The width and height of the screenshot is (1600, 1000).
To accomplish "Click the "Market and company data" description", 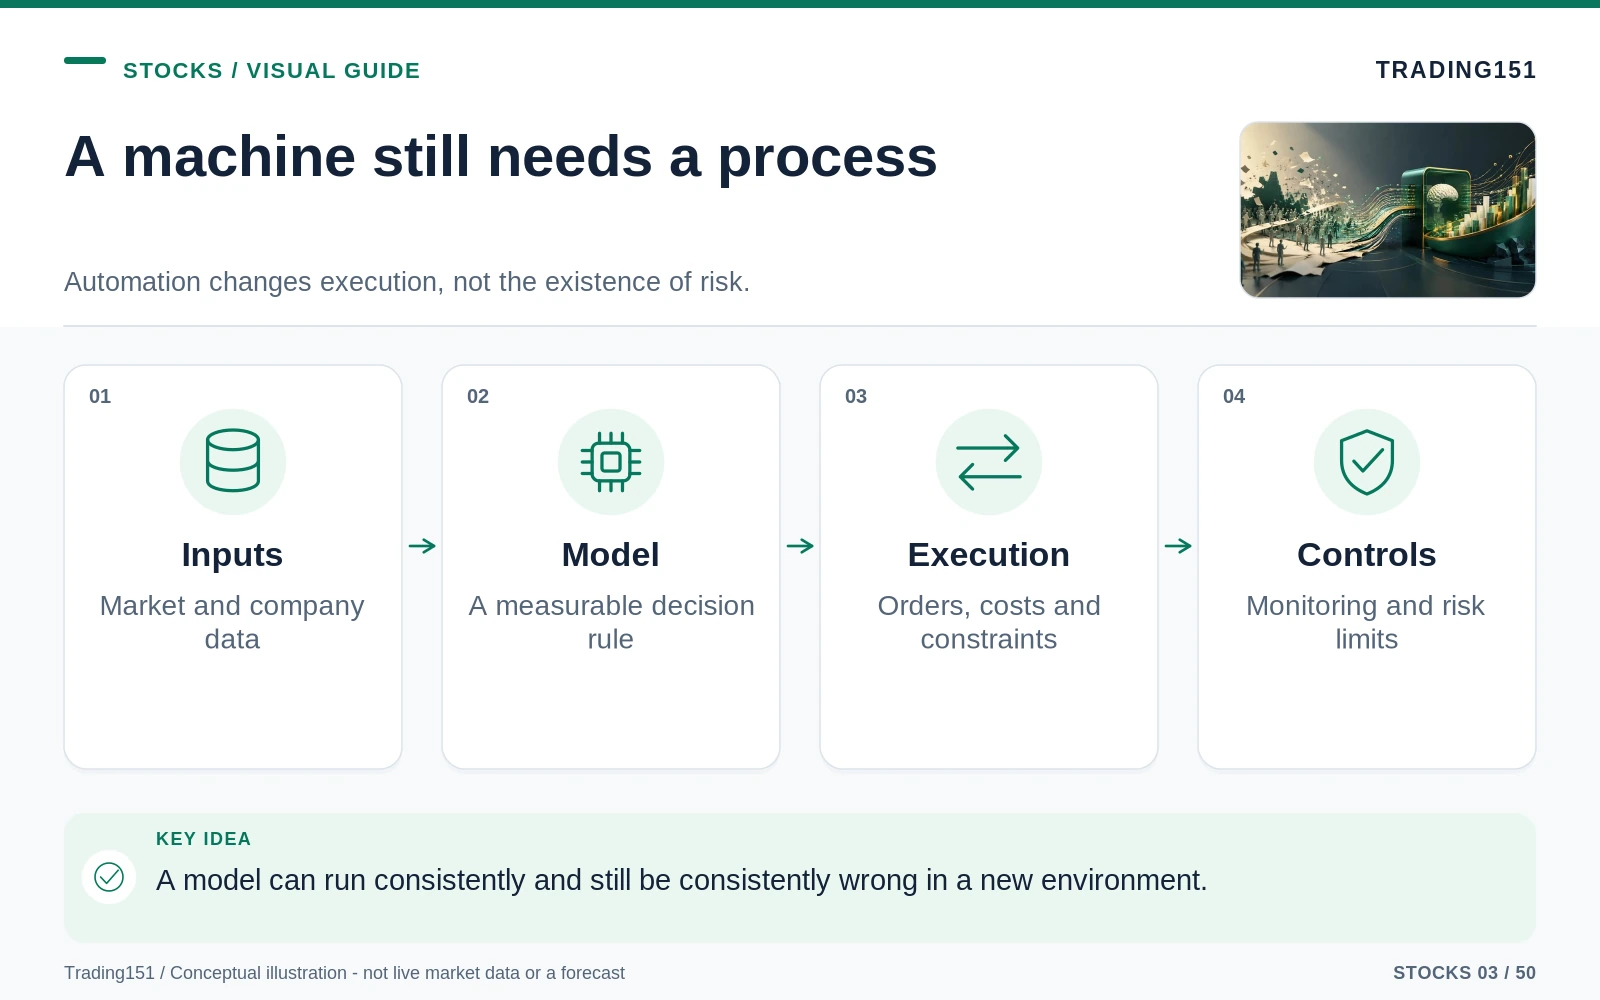I will 233,622.
